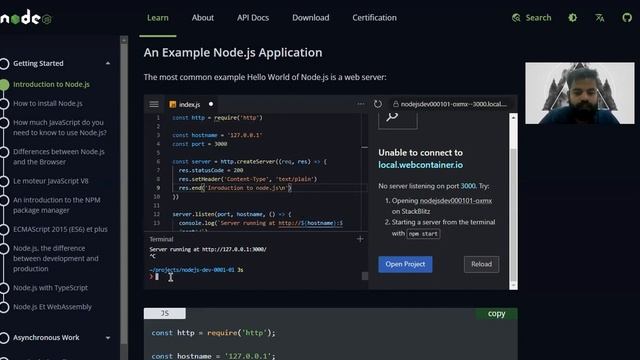Collapse the Getting Started section
640x360 pixels.
point(108,63)
